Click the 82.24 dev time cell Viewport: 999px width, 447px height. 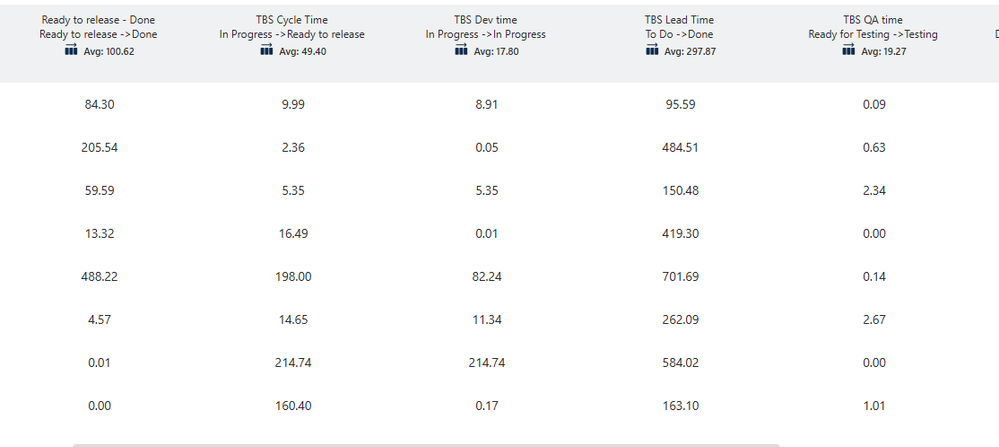click(x=486, y=276)
